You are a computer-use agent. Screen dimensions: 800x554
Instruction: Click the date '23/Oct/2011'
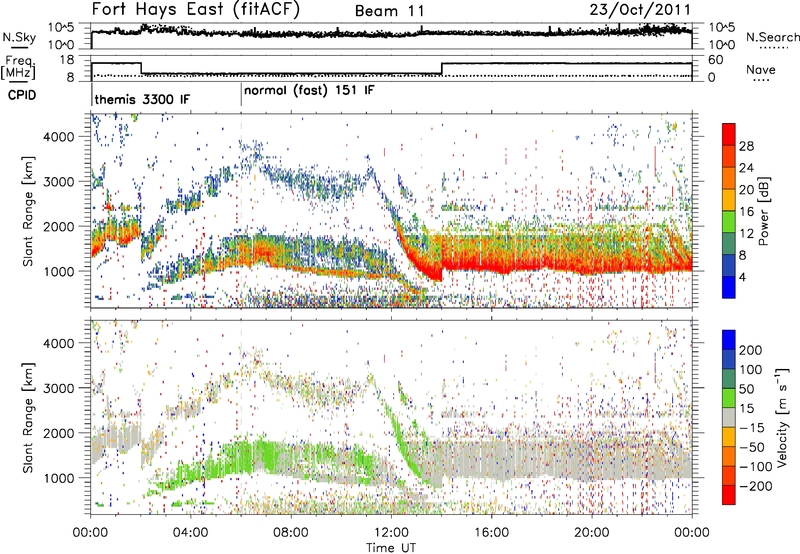[640, 10]
